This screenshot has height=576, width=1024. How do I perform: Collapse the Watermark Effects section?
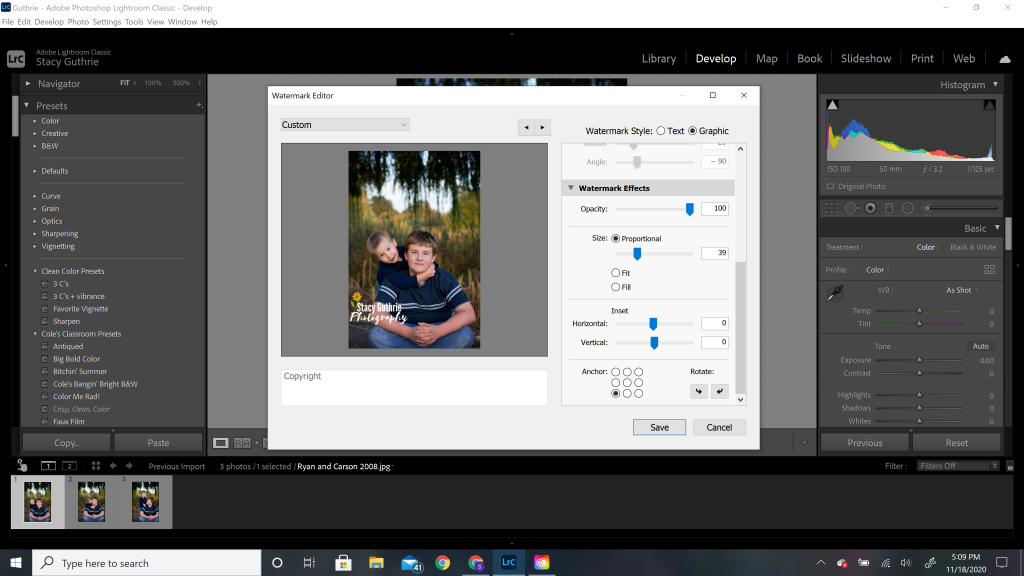click(x=572, y=188)
